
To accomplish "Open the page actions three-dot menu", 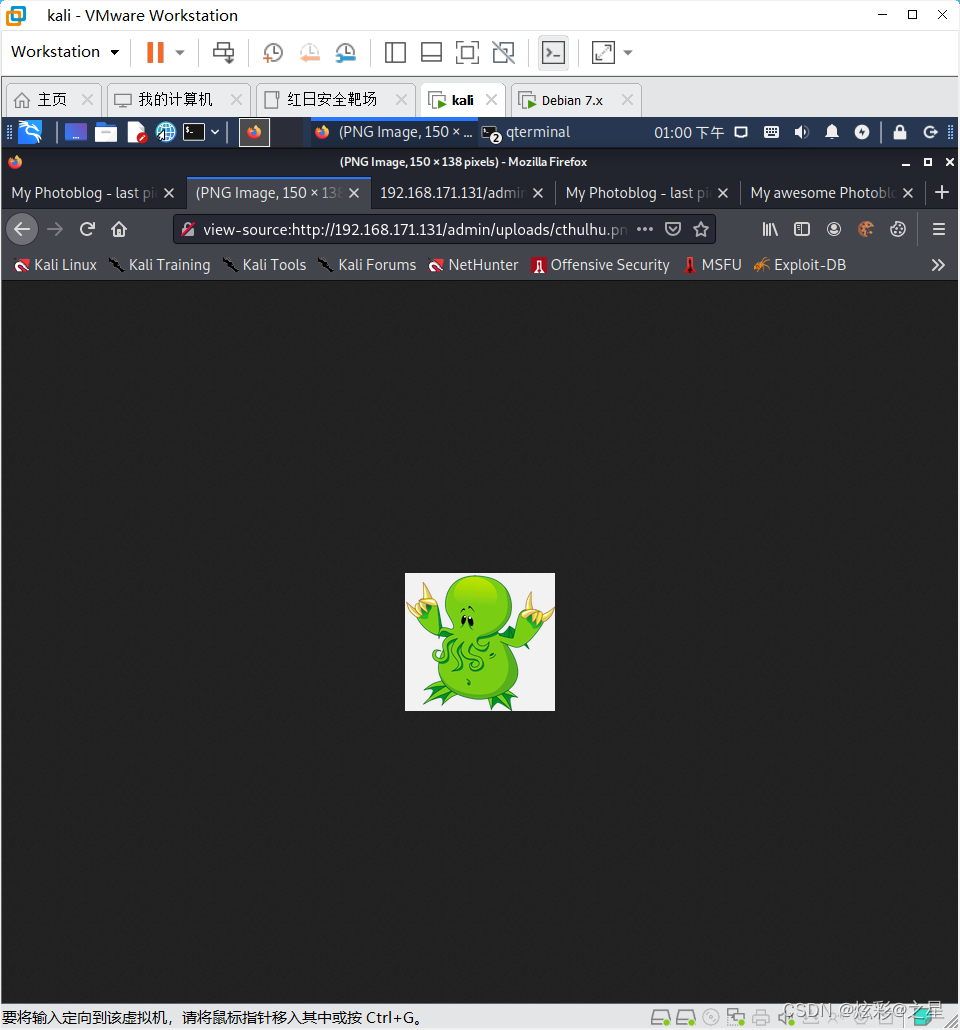I will (x=645, y=229).
